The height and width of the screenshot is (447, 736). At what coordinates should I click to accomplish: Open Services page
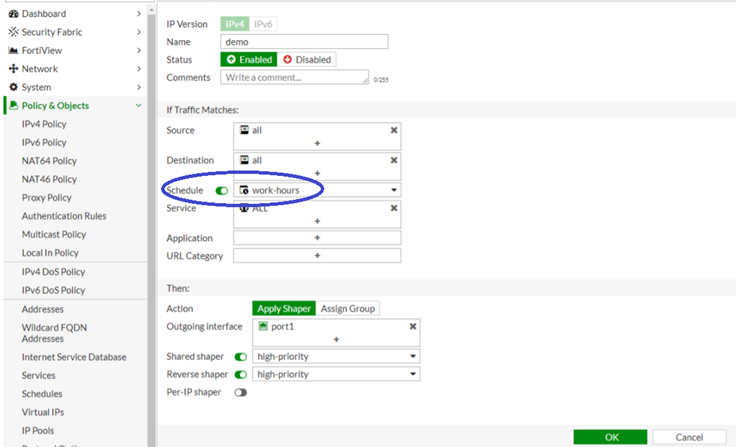(x=38, y=375)
